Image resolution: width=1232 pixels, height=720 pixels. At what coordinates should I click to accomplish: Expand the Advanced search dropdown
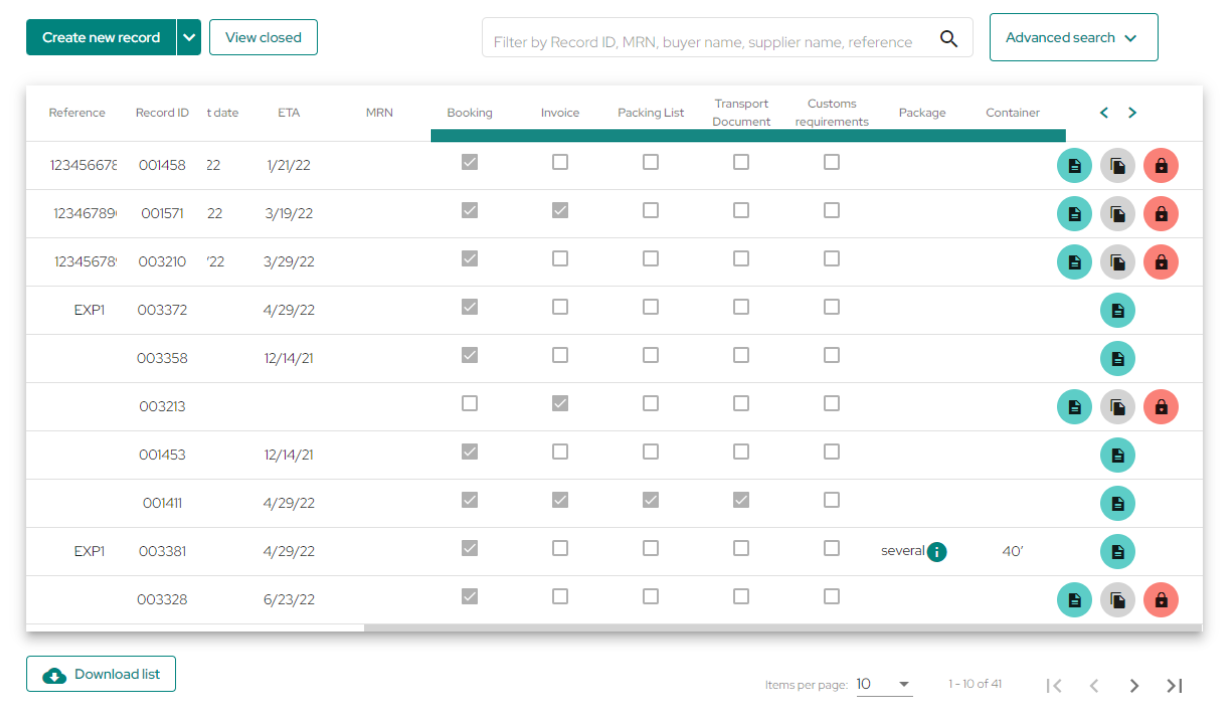click(x=1074, y=37)
